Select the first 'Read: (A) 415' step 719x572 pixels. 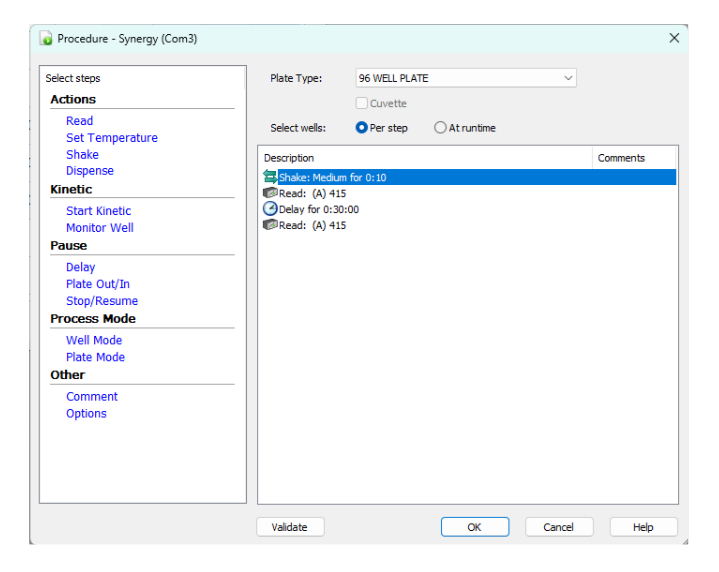469,193
